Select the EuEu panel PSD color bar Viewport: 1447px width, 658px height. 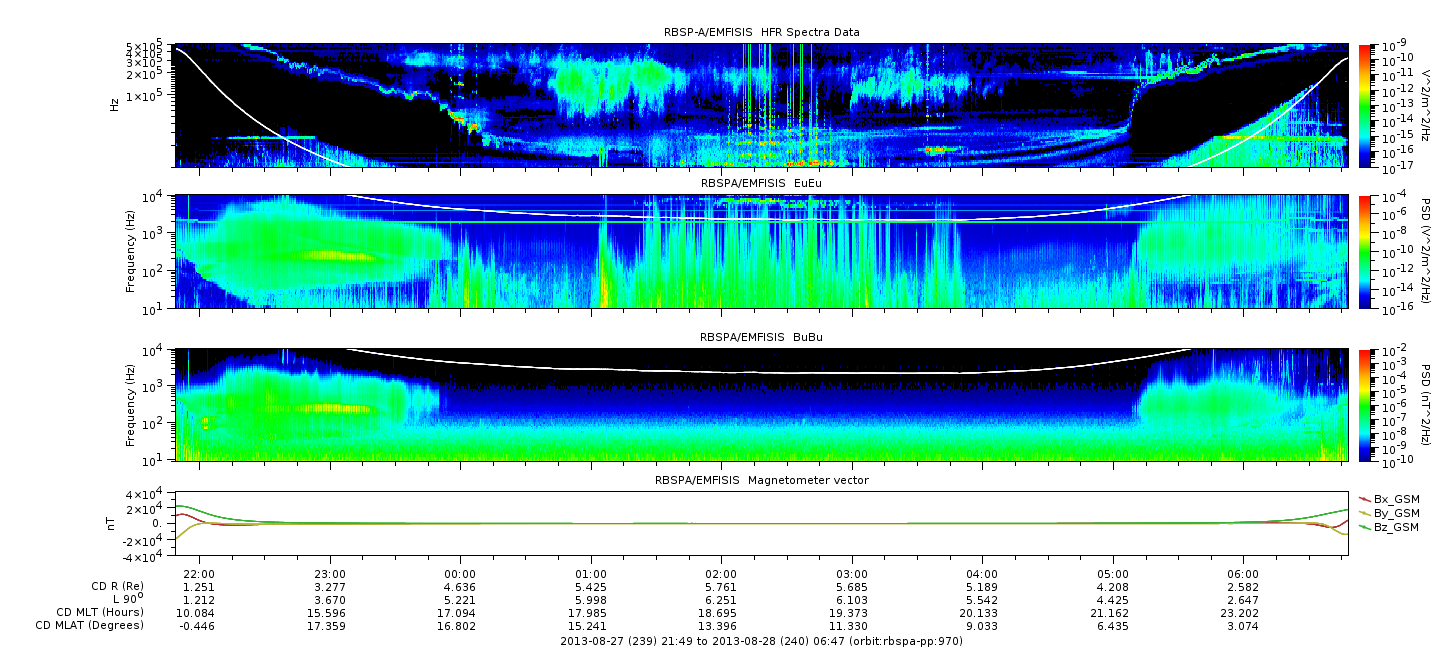click(x=1364, y=251)
